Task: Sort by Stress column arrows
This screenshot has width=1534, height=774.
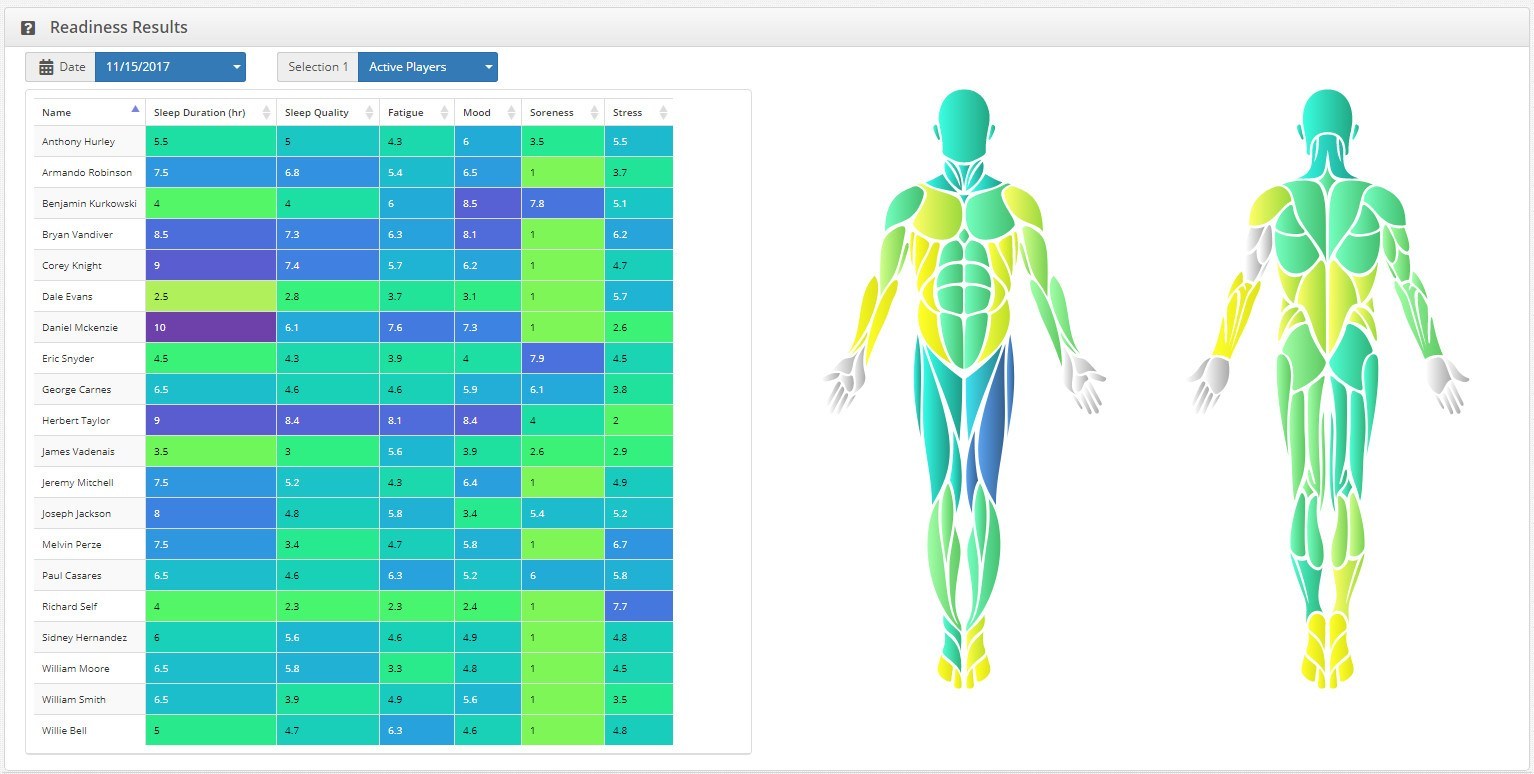Action: 662,113
